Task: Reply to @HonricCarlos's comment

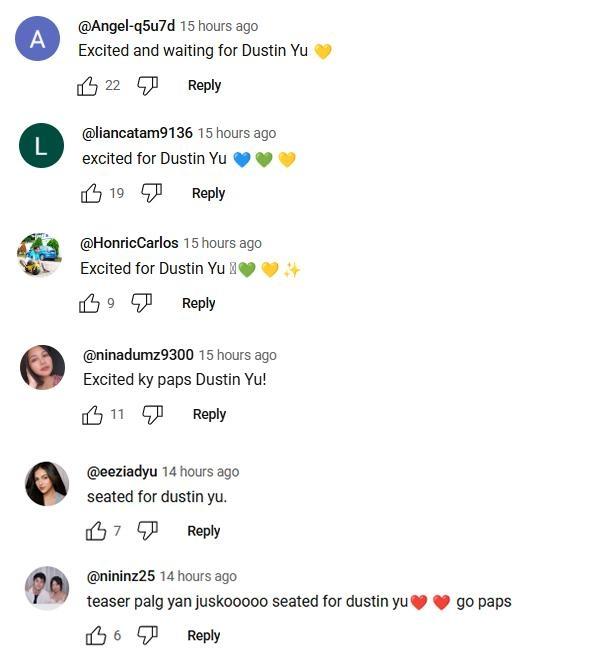Action: point(198,303)
